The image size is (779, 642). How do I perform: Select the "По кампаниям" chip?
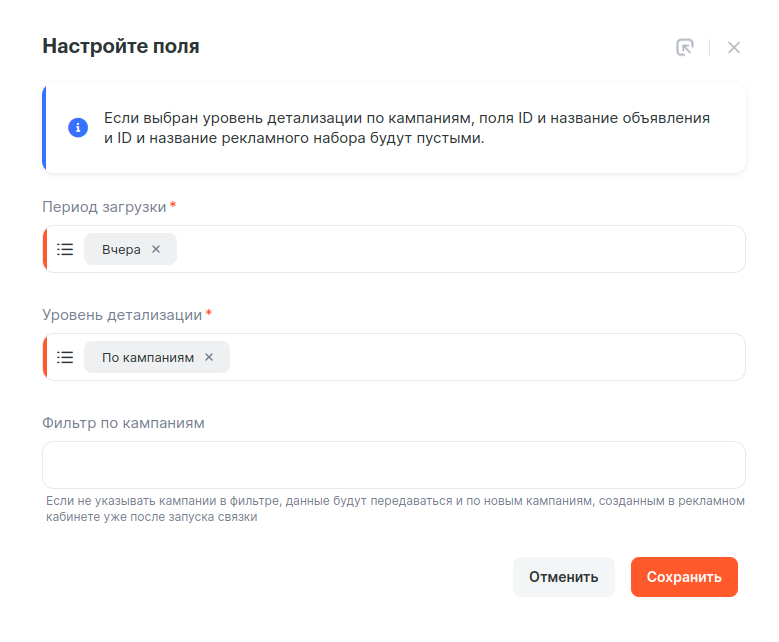click(x=148, y=357)
